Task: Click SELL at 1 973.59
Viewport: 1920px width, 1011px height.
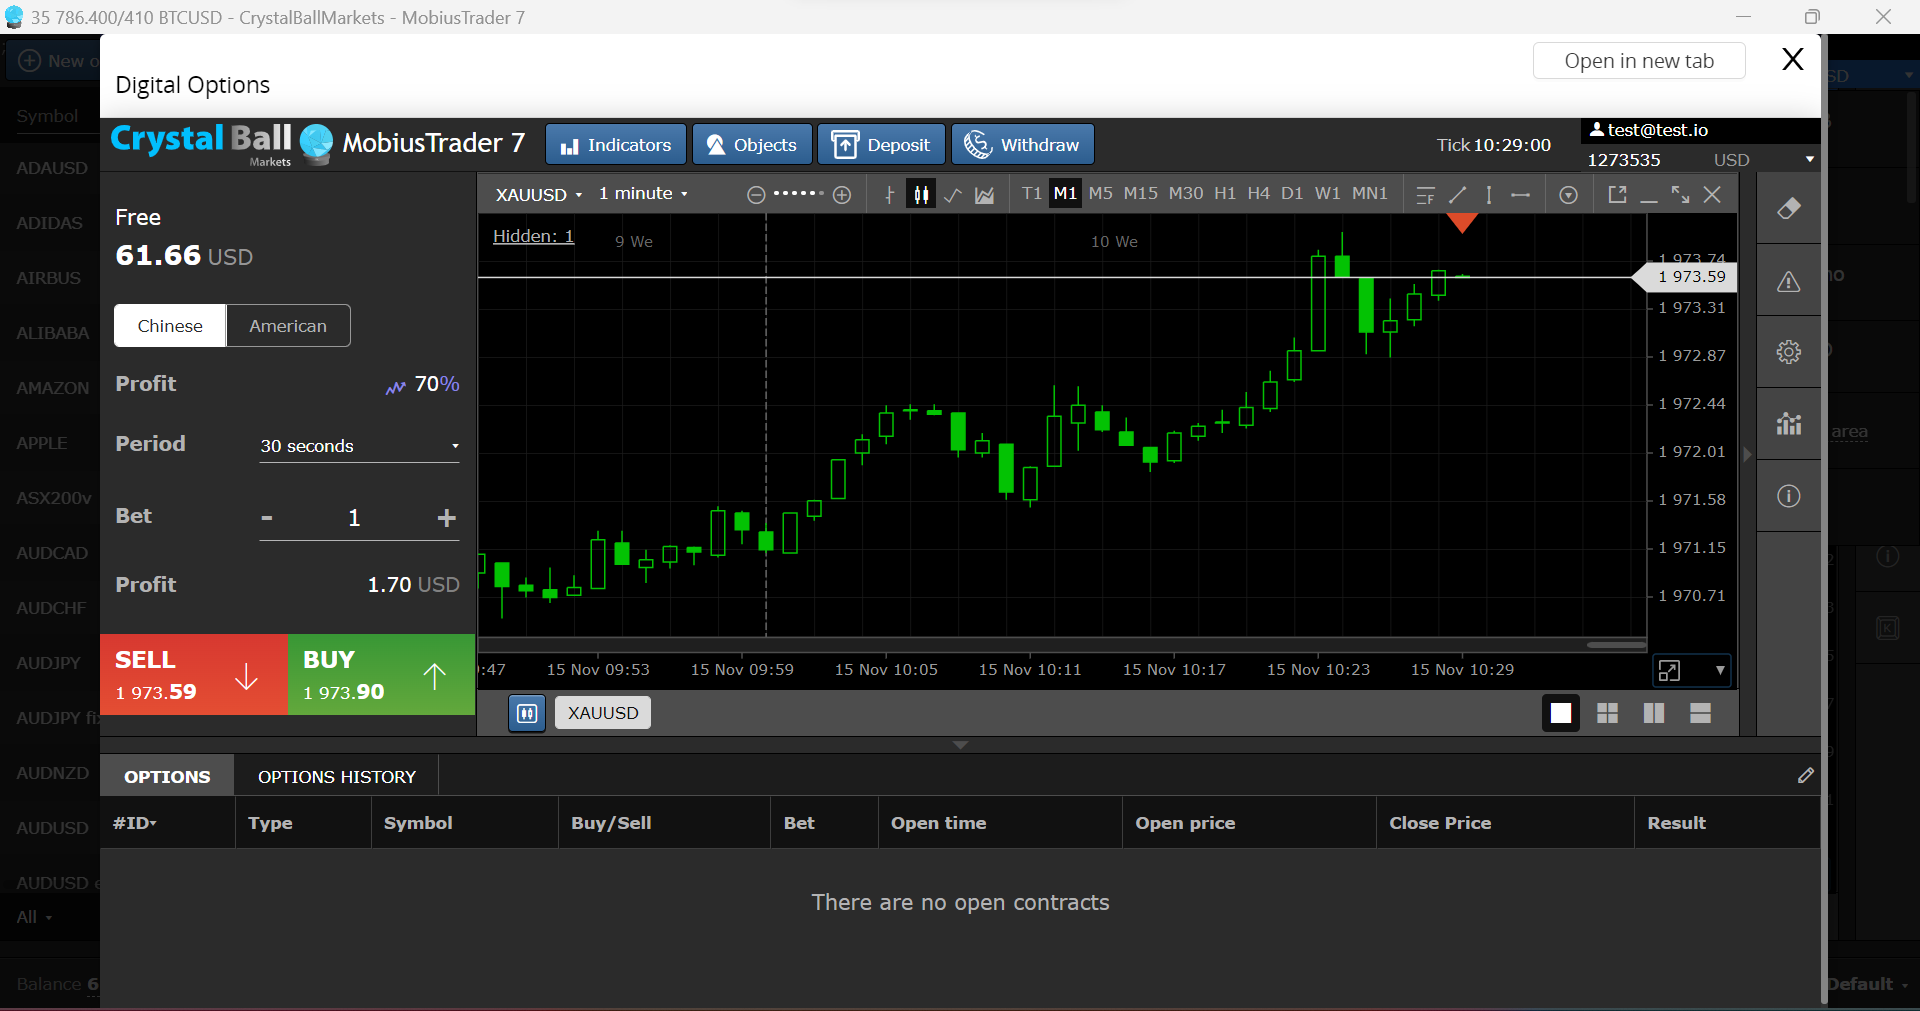Action: tap(194, 675)
